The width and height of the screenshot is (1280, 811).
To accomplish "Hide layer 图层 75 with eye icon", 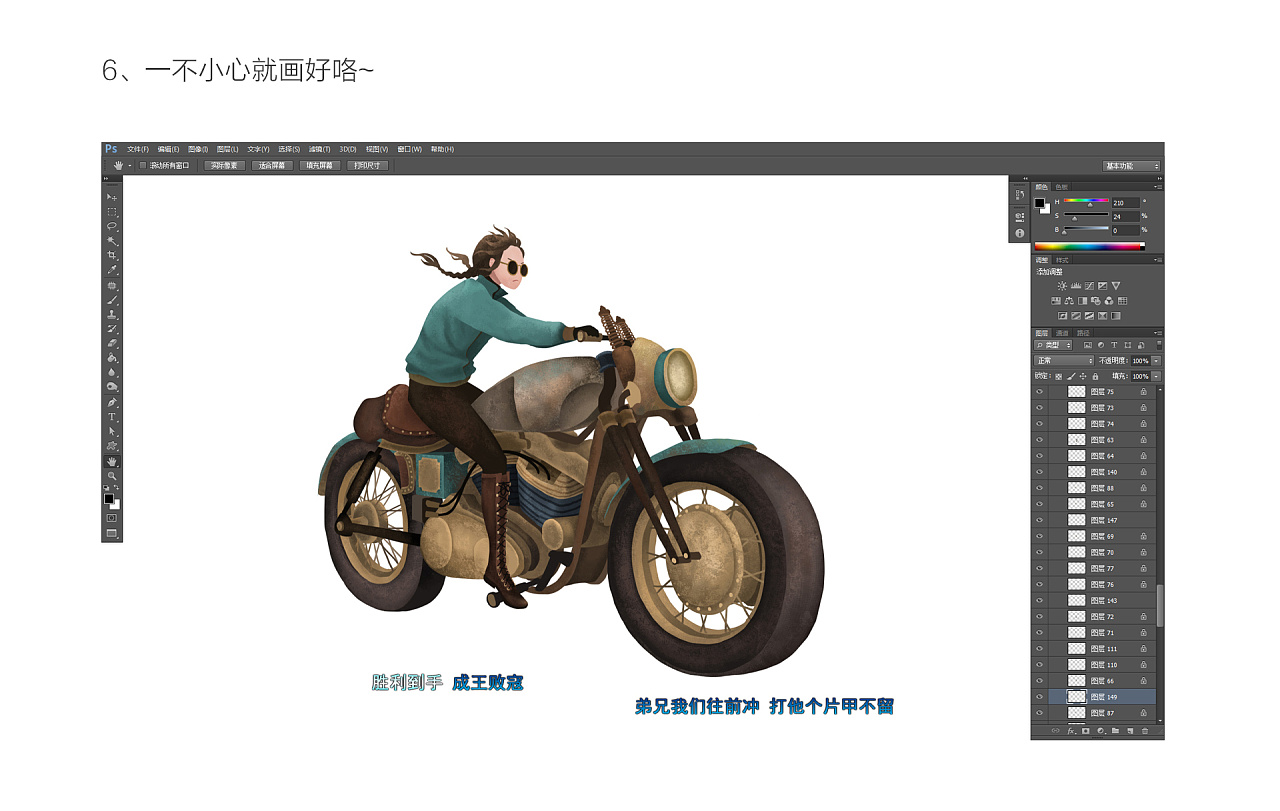I will pyautogui.click(x=1039, y=392).
